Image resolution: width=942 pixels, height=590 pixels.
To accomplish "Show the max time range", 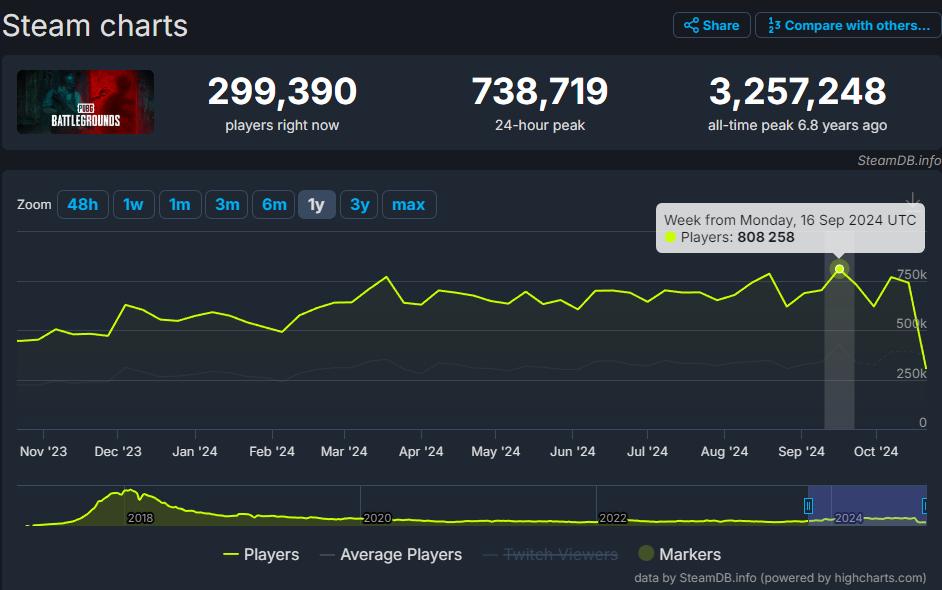I will pyautogui.click(x=409, y=205).
